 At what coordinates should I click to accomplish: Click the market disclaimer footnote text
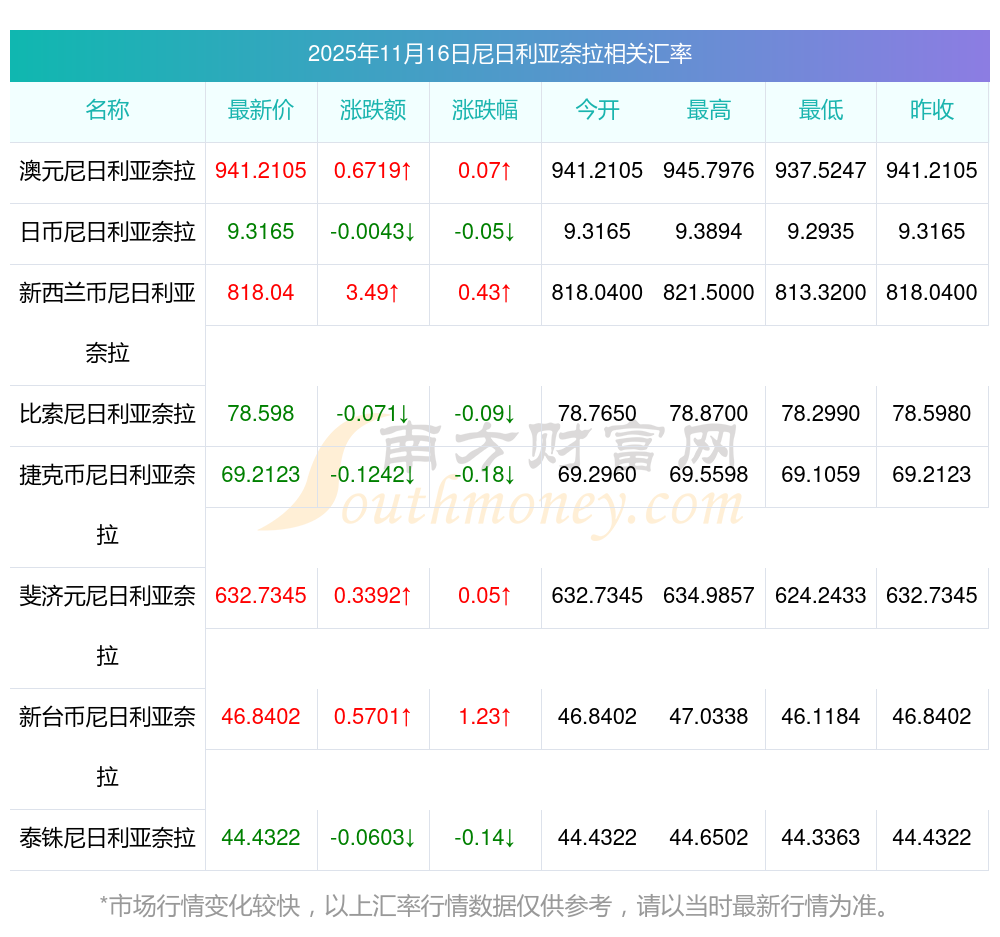[x=495, y=906]
